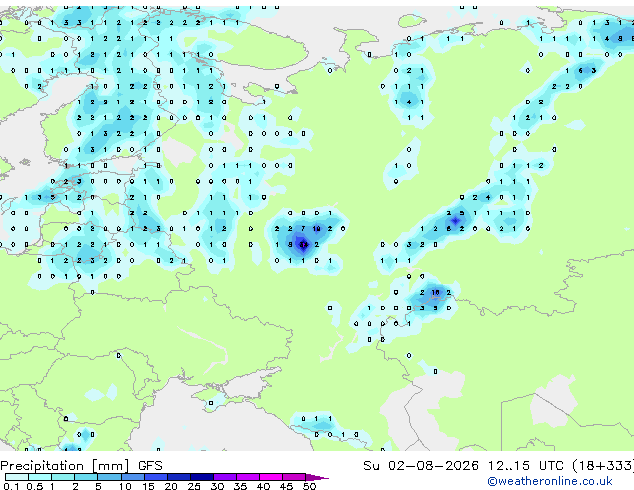Select the 30–35 mm purple legend swatch
The height and width of the screenshot is (490, 634).
point(224,477)
